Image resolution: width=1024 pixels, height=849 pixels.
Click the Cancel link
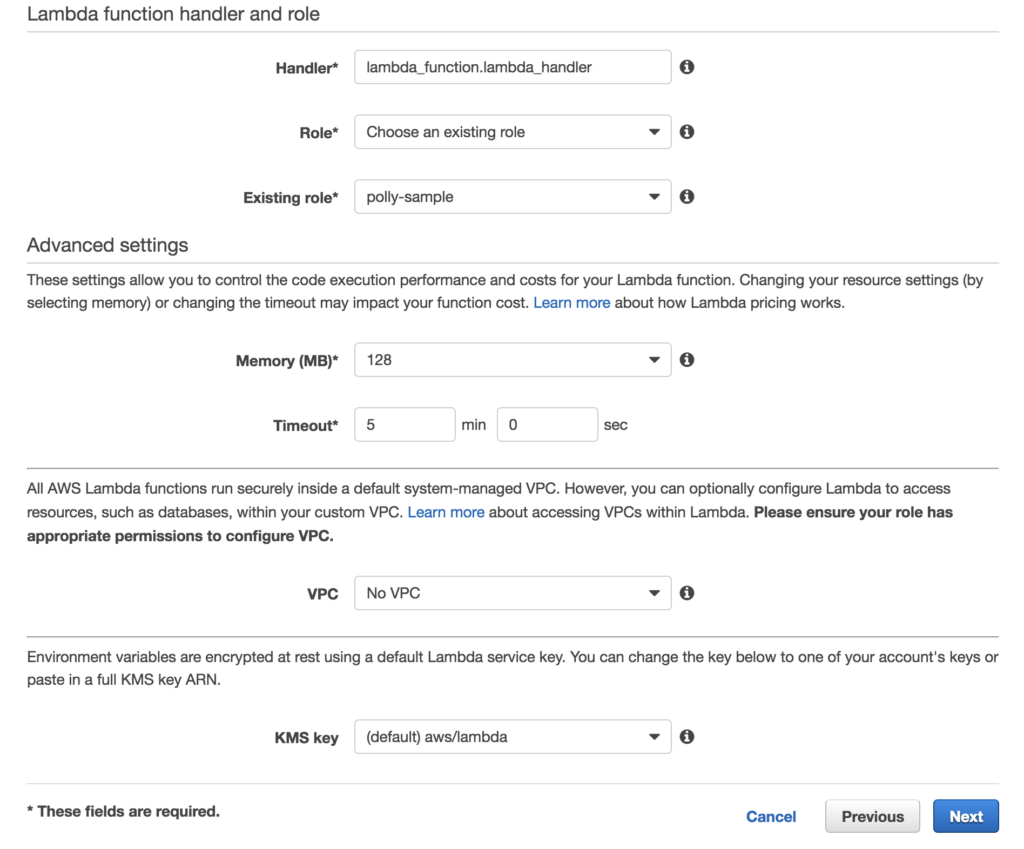click(x=771, y=816)
